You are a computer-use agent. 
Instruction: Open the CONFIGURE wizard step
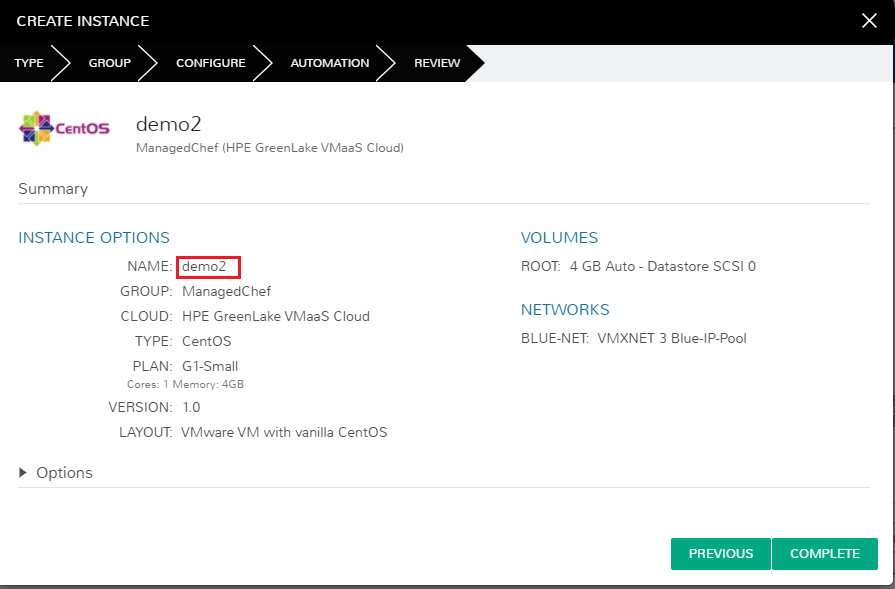click(x=211, y=63)
